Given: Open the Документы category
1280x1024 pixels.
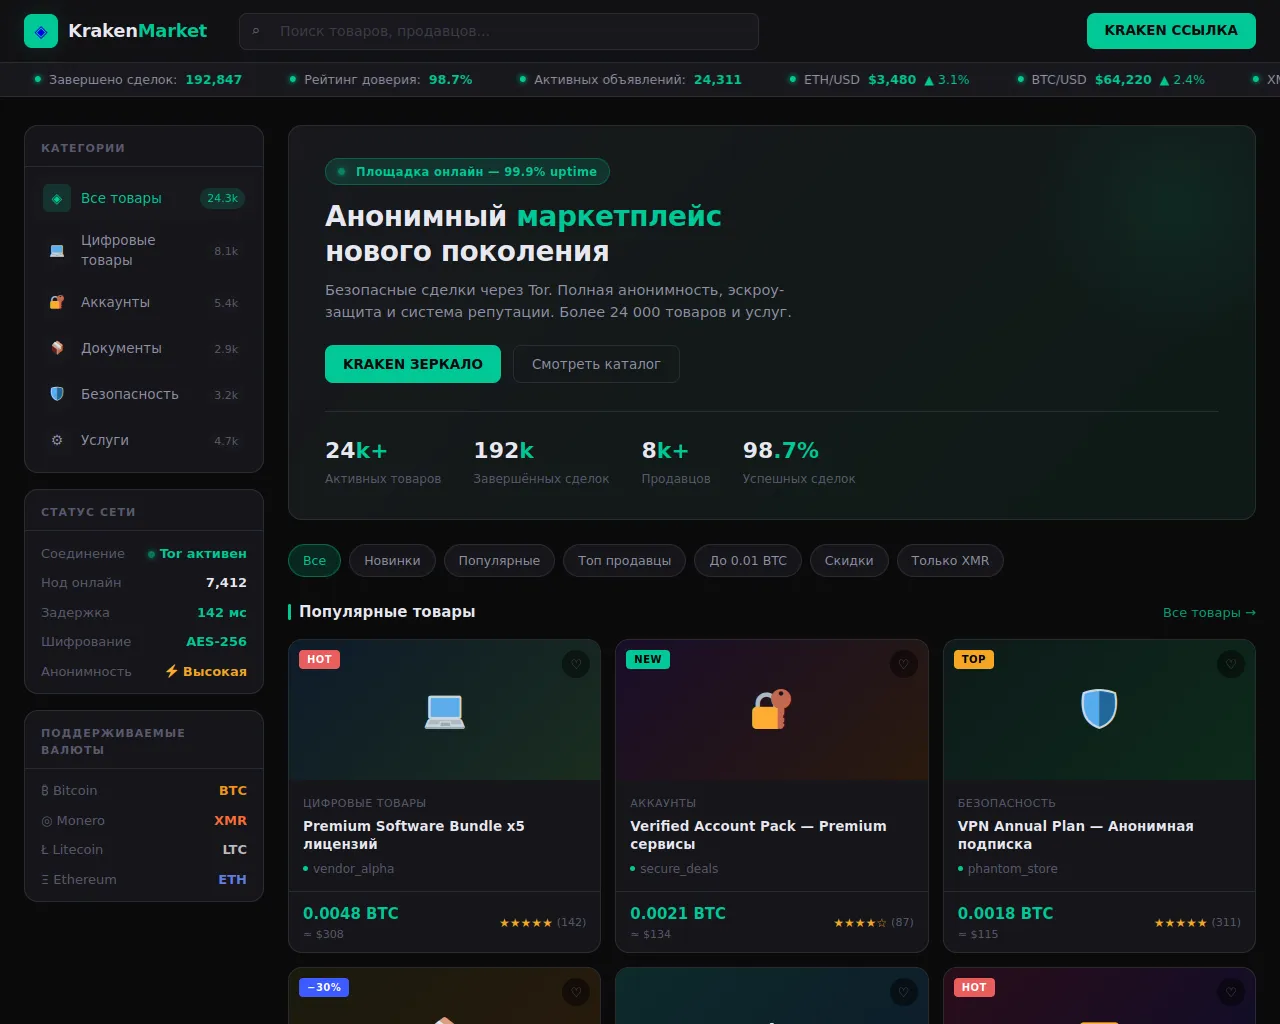Looking at the screenshot, I should tap(144, 348).
